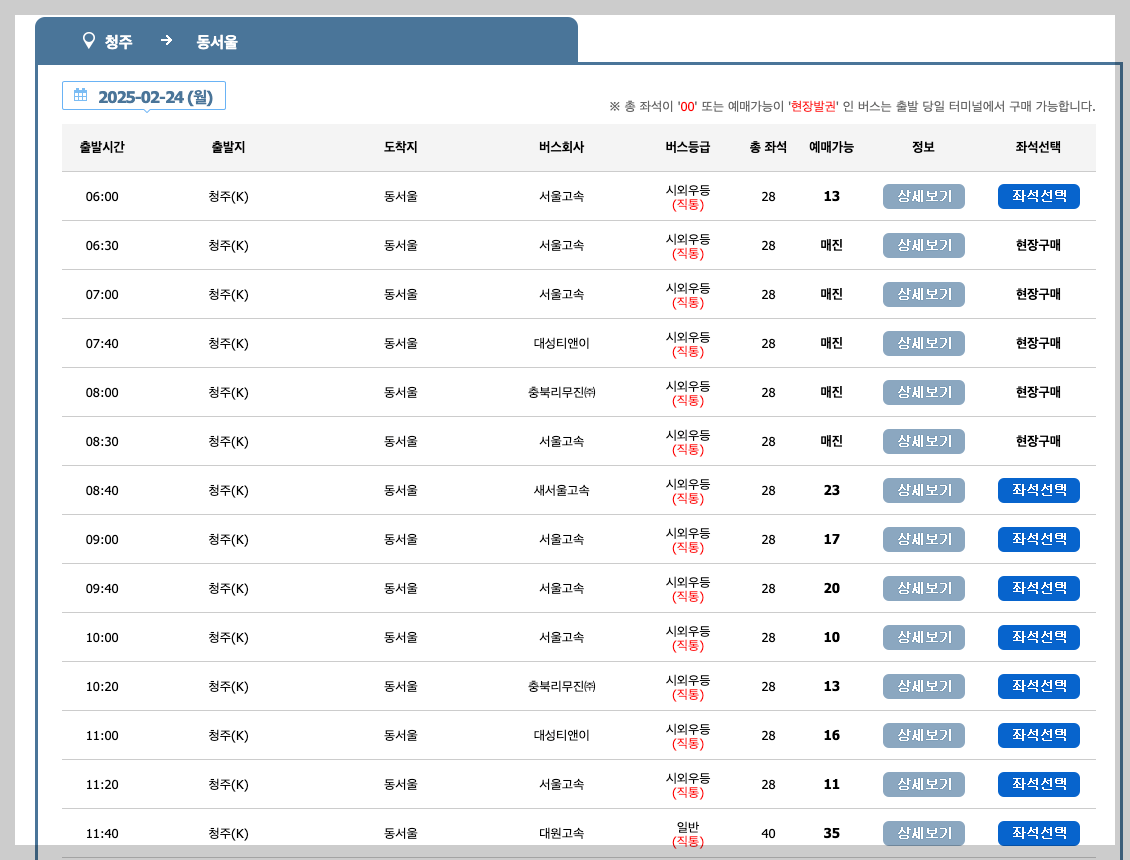Select seats for the 06:00 서울고속 bus
This screenshot has width=1130, height=860.
click(x=1038, y=196)
